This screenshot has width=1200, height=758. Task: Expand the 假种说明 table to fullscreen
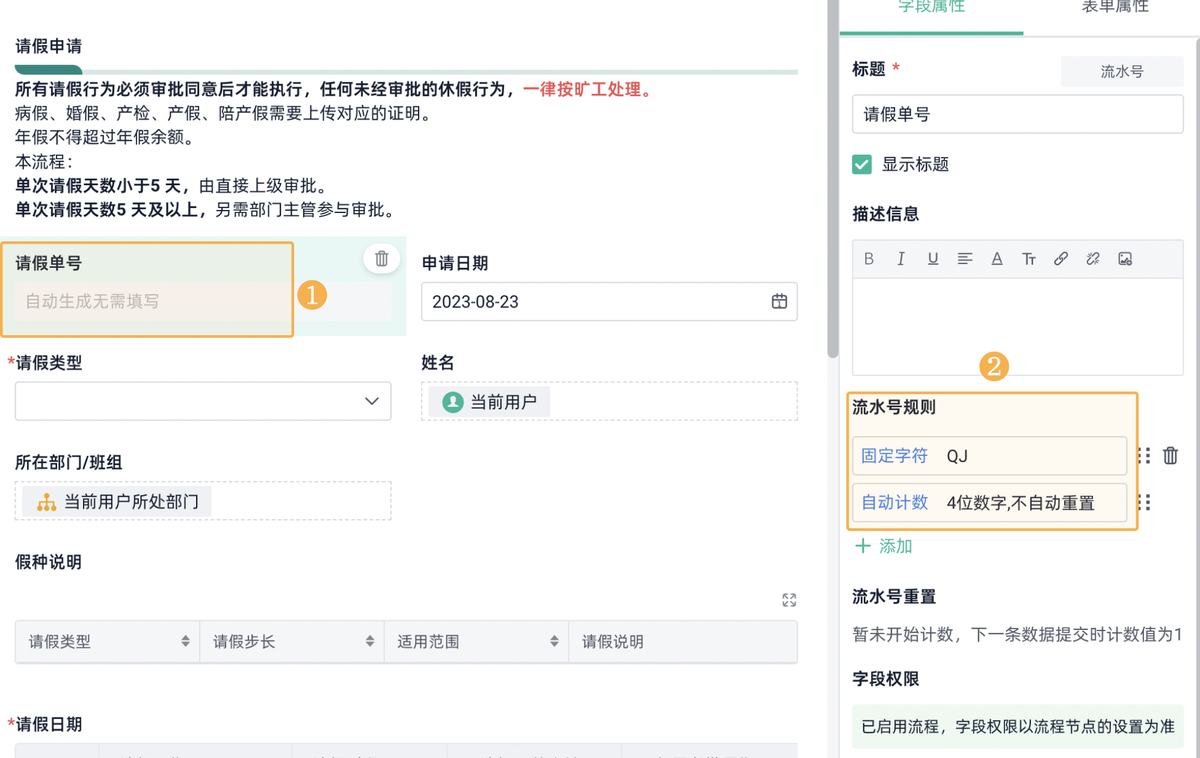click(x=788, y=600)
